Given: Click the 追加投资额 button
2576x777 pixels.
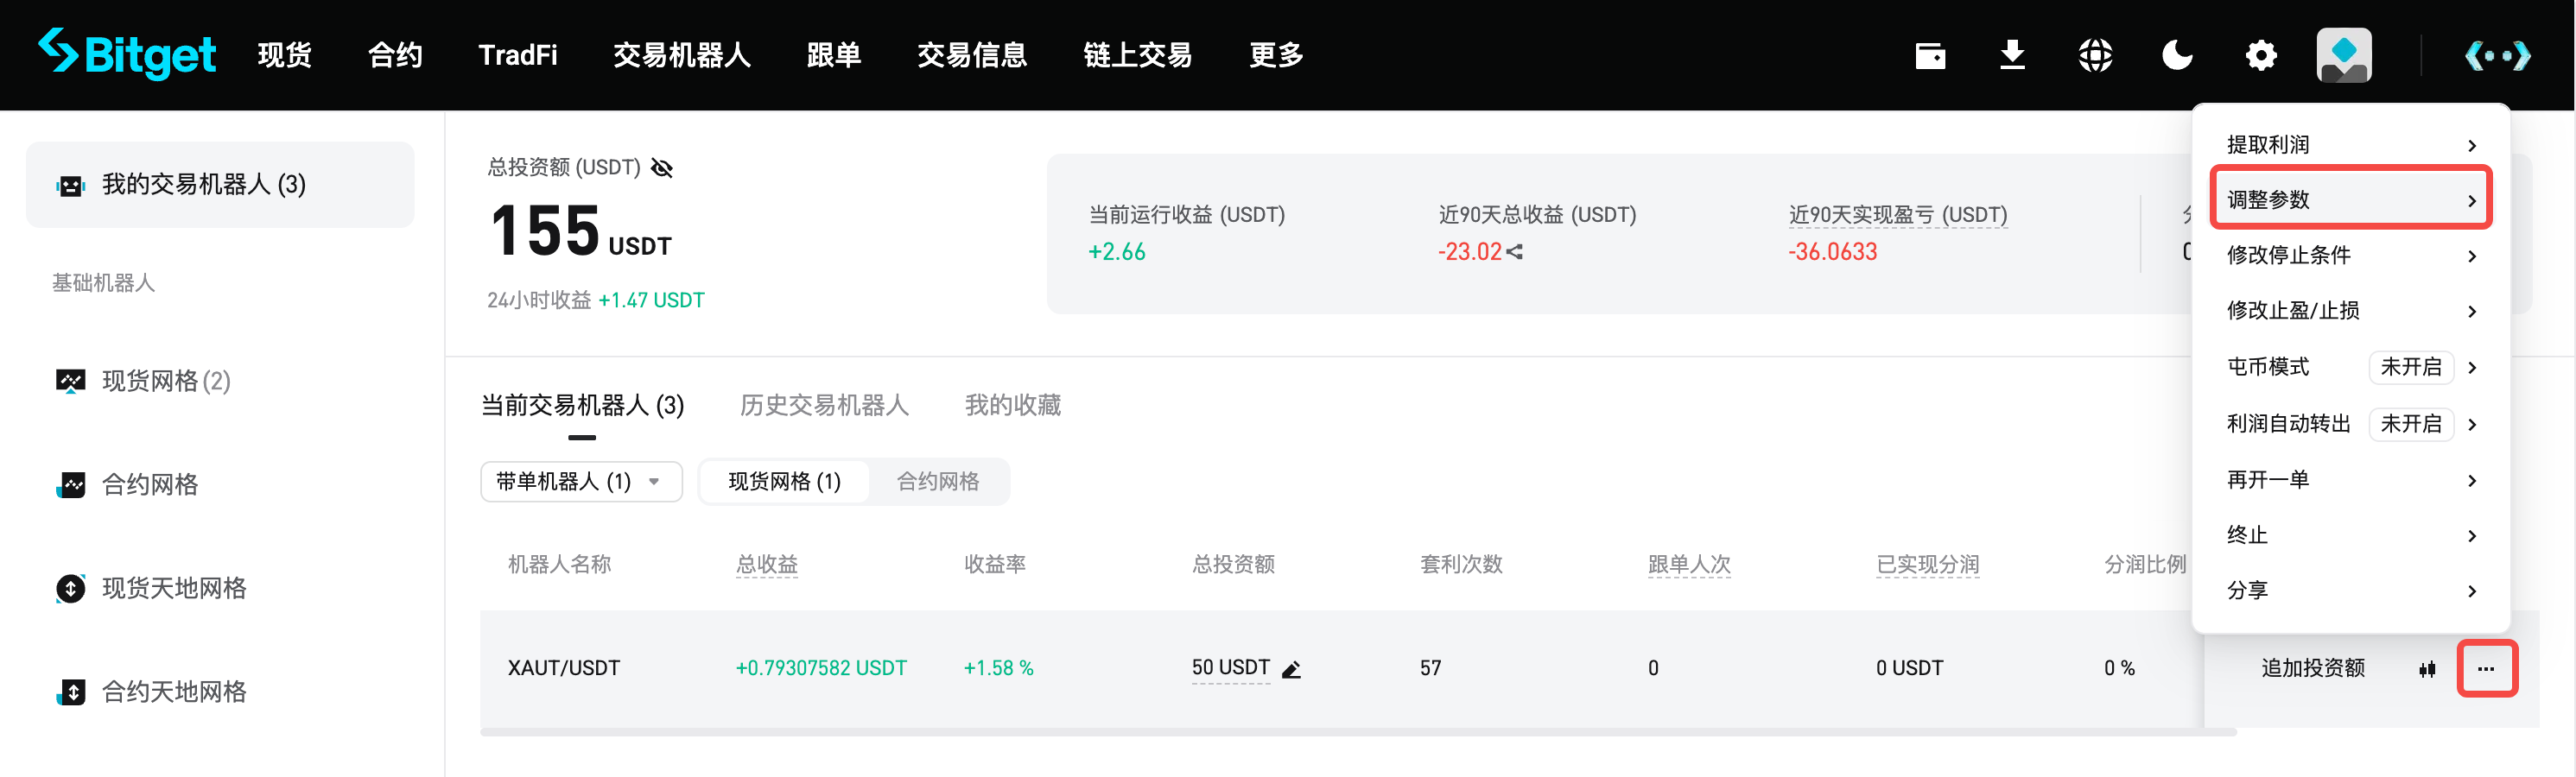Looking at the screenshot, I should [x=2312, y=668].
